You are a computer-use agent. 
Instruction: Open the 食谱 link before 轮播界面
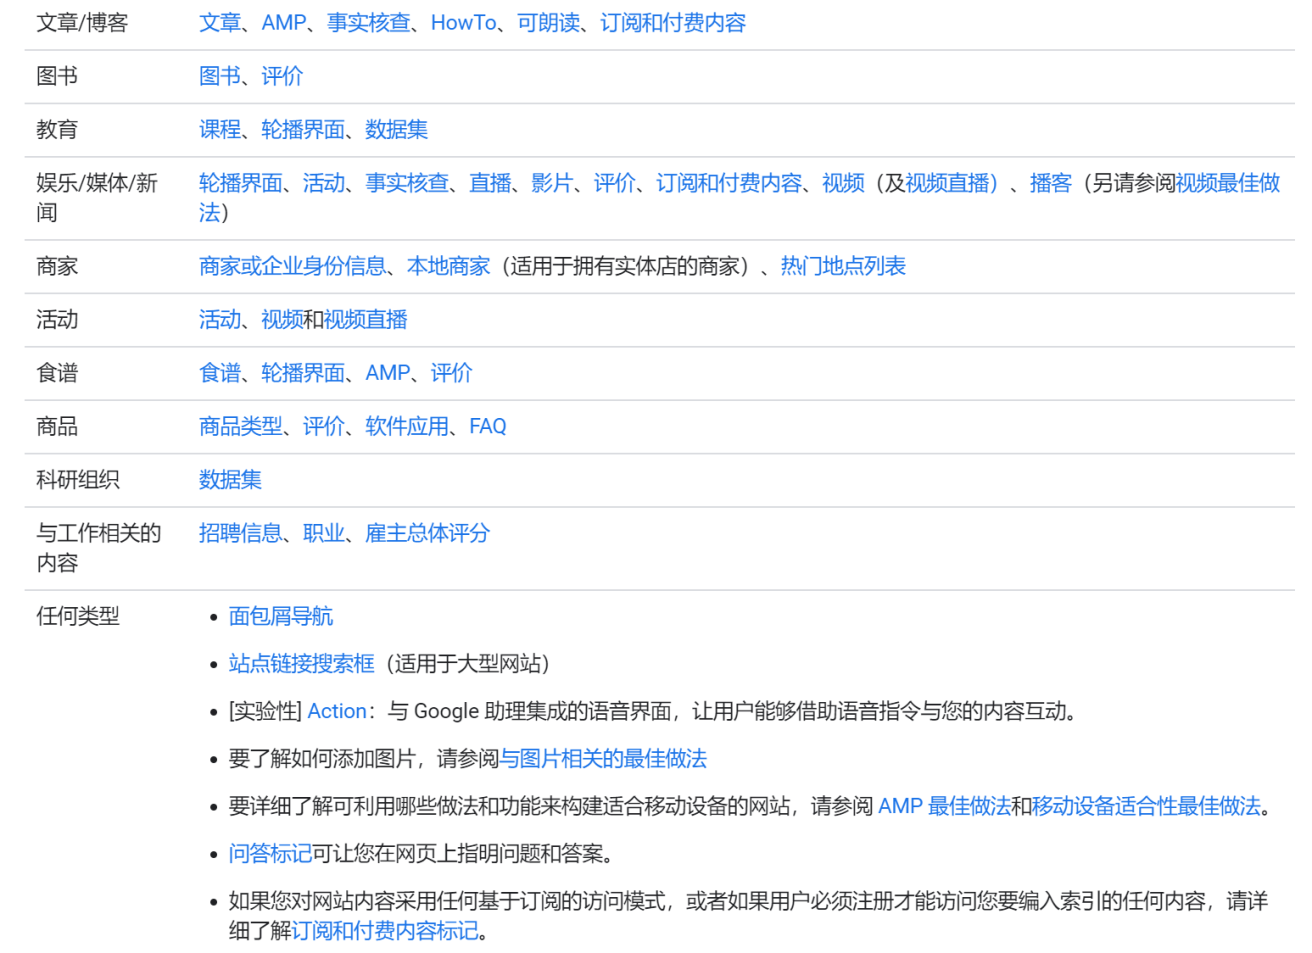click(x=220, y=373)
